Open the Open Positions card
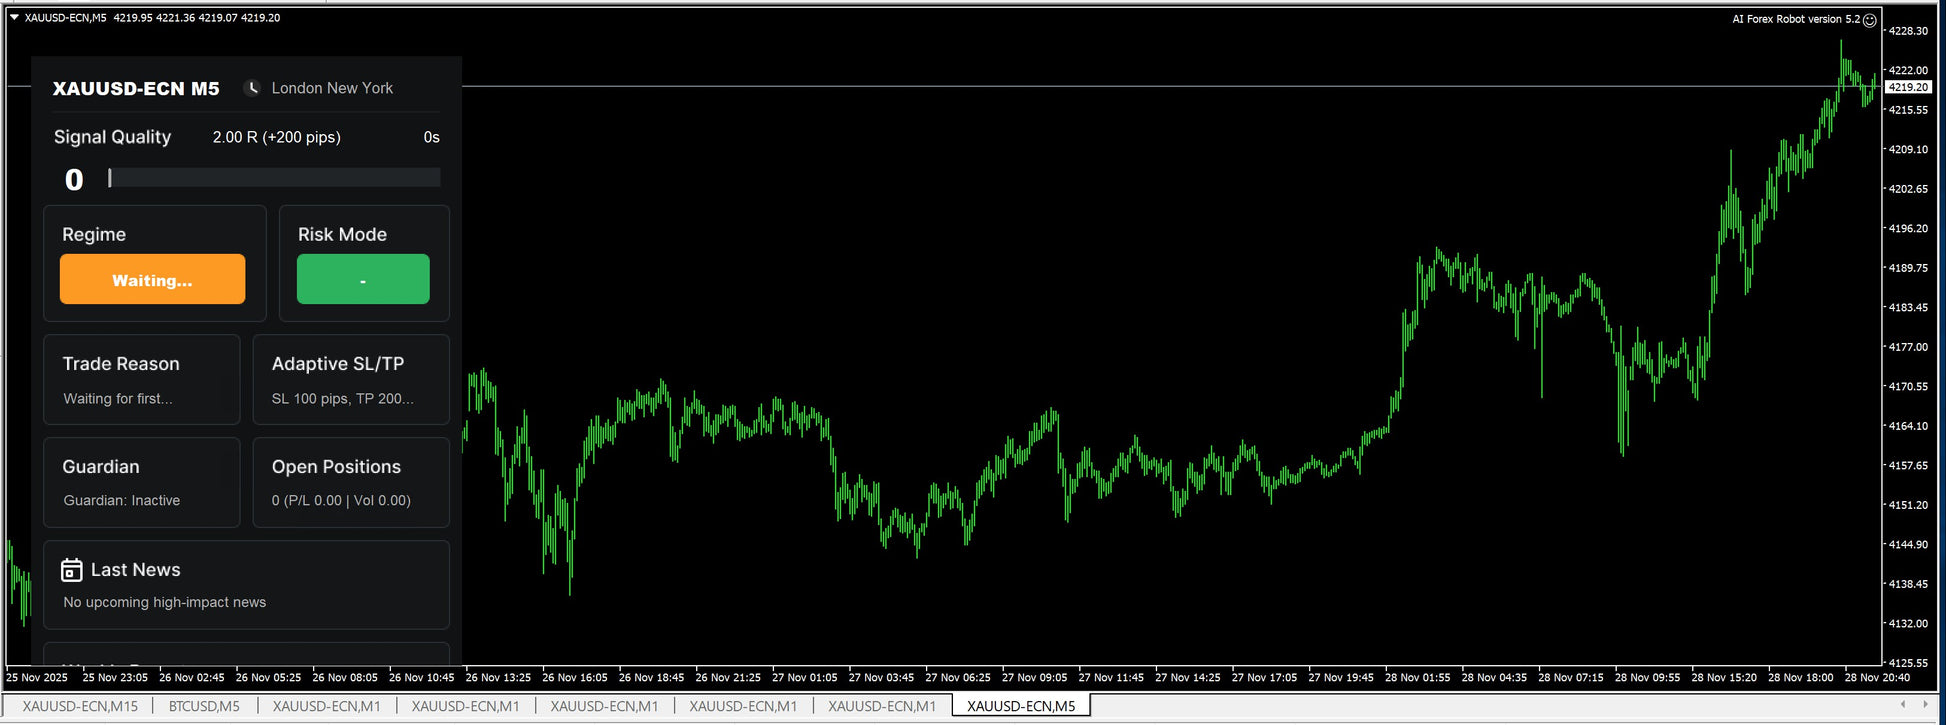The image size is (1946, 725). pyautogui.click(x=351, y=482)
